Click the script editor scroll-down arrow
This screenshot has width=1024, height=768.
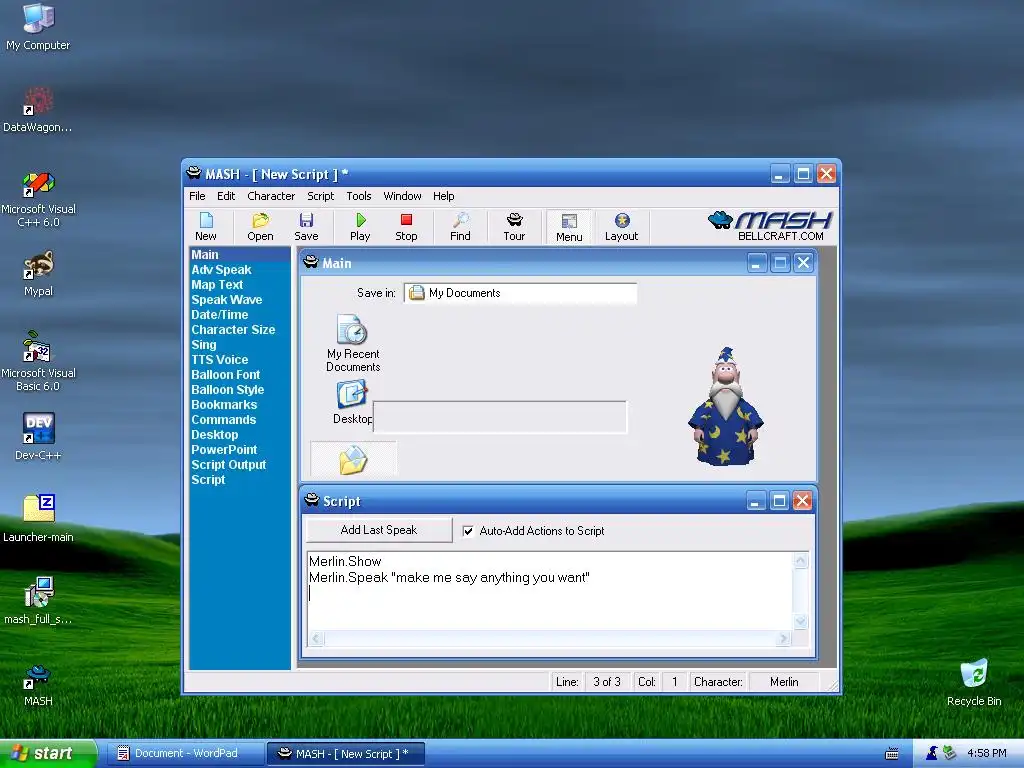coord(801,622)
